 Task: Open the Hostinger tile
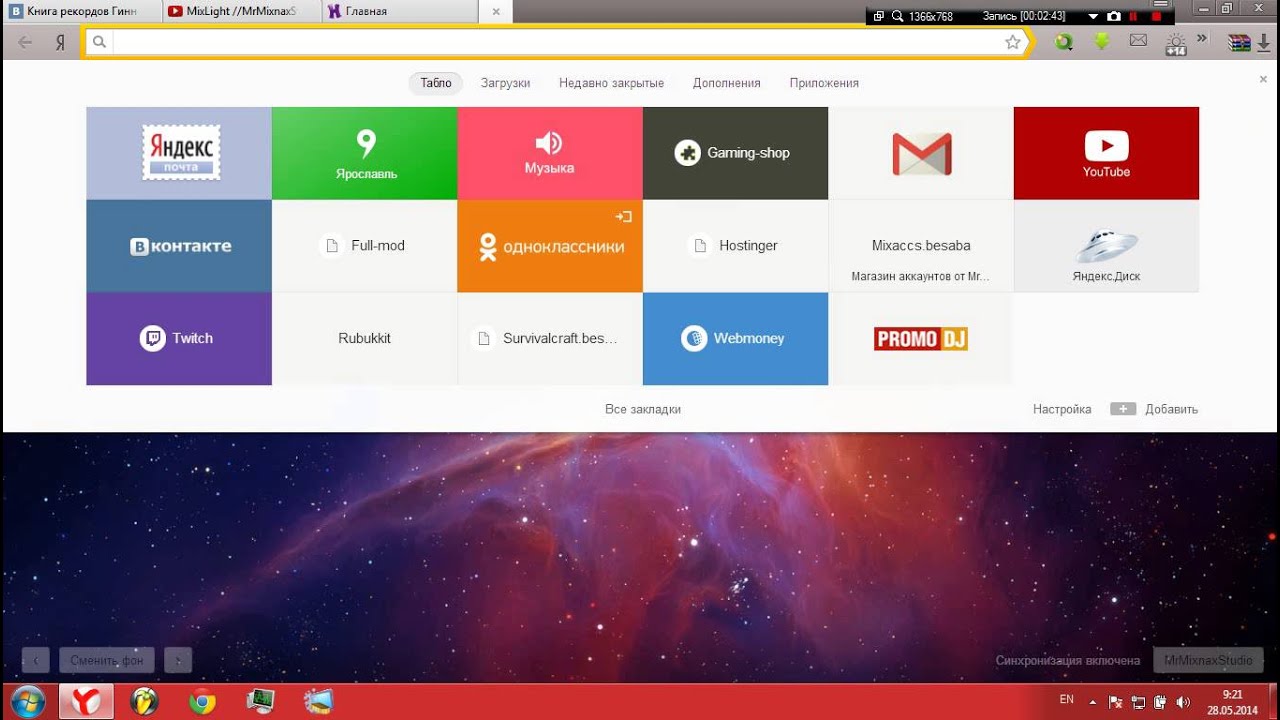(x=735, y=246)
